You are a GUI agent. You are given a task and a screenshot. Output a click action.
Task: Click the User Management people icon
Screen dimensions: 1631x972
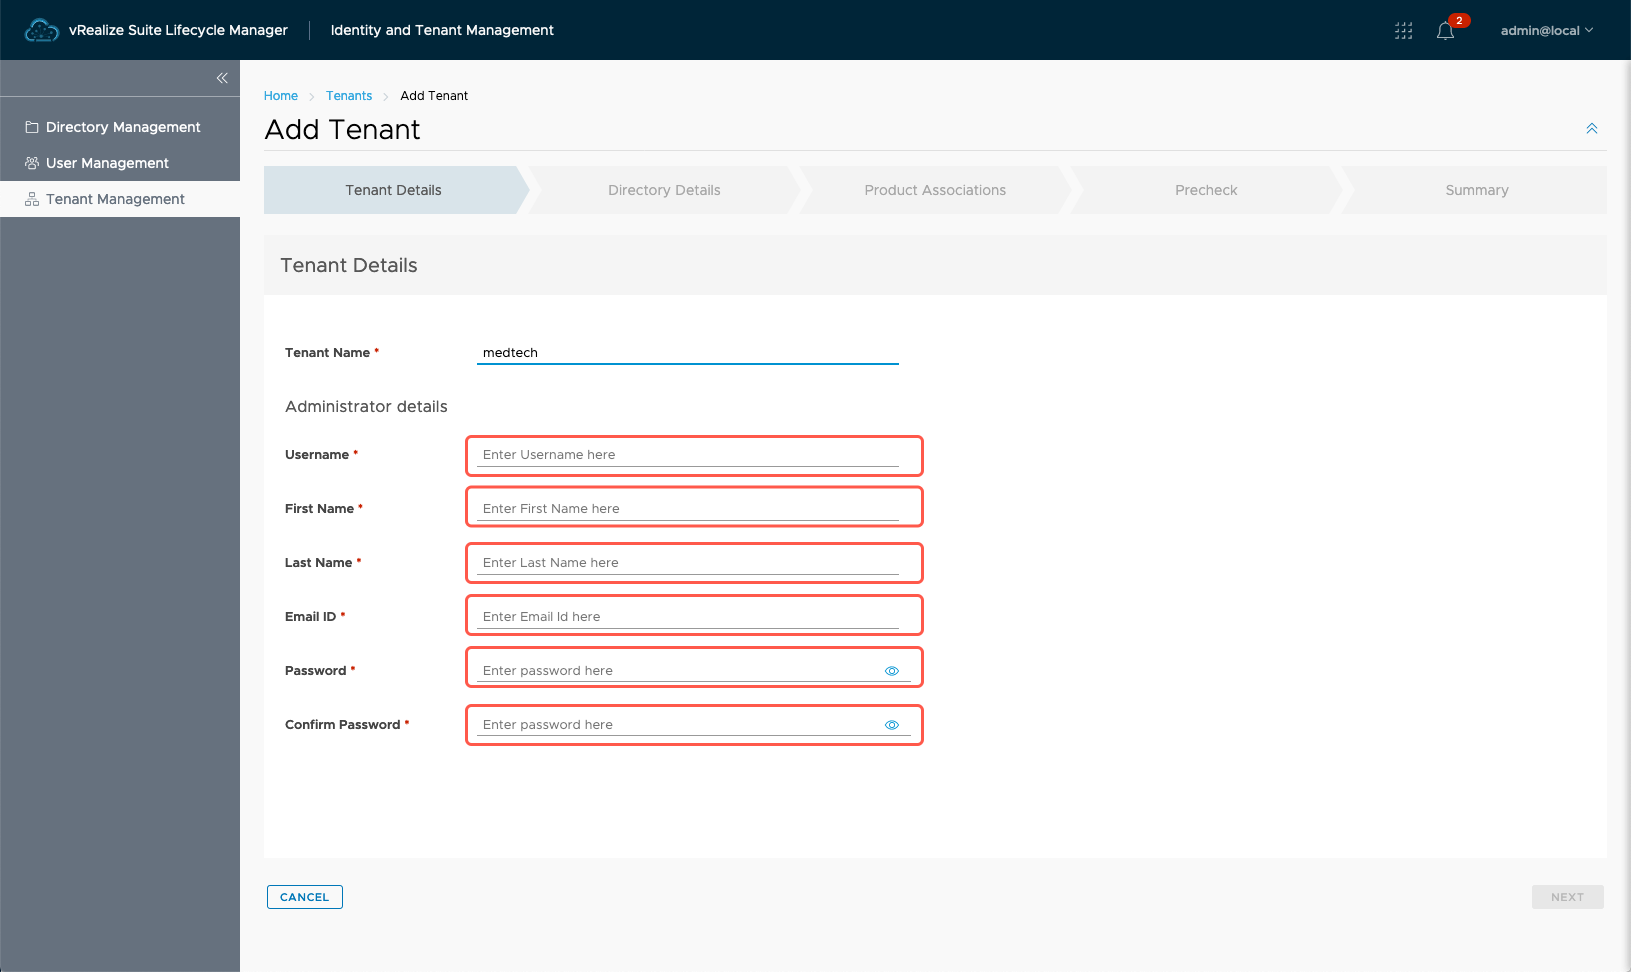(32, 163)
